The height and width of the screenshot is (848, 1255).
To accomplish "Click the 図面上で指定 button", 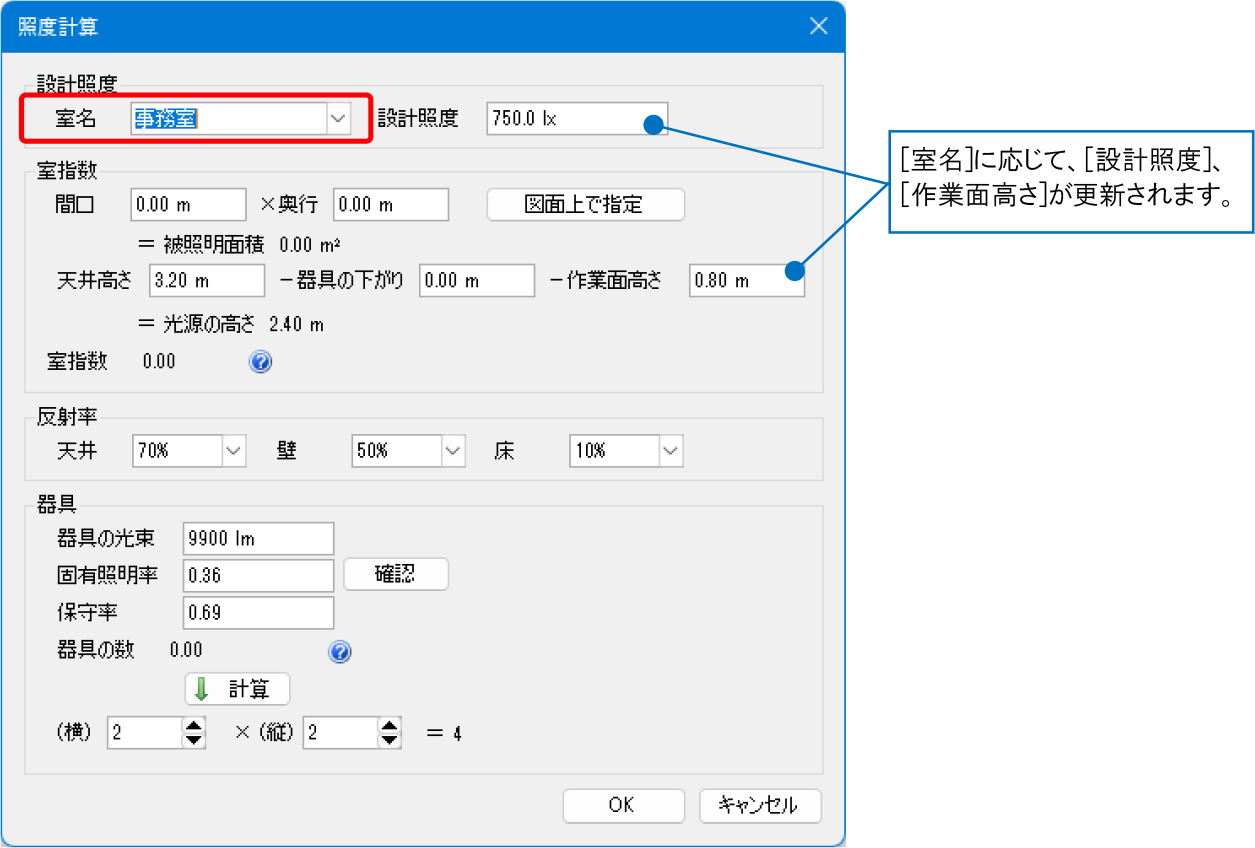I will [585, 205].
